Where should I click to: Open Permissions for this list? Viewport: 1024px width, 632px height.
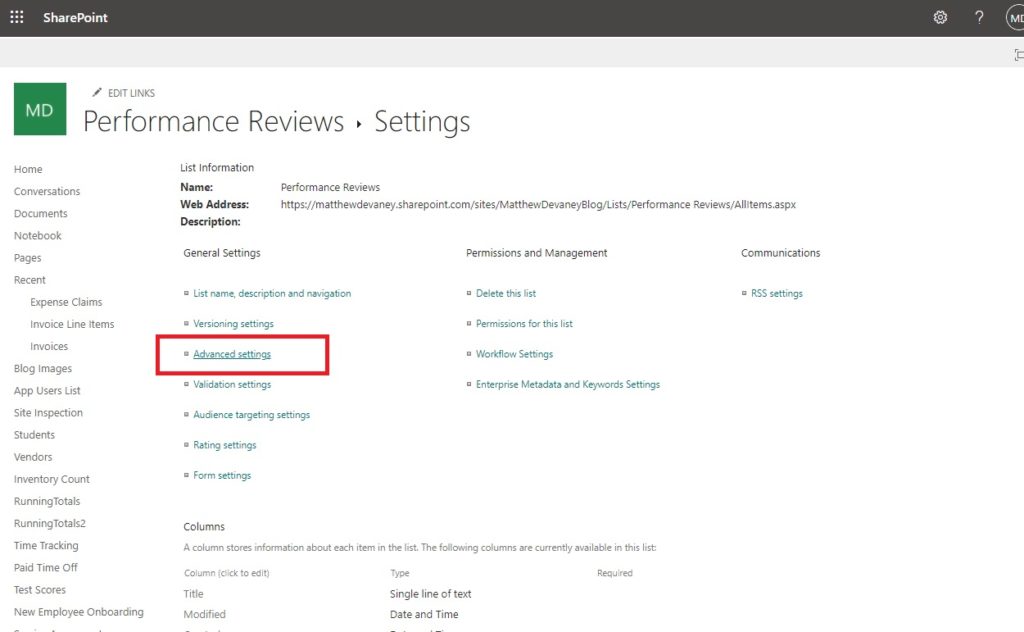click(x=524, y=324)
